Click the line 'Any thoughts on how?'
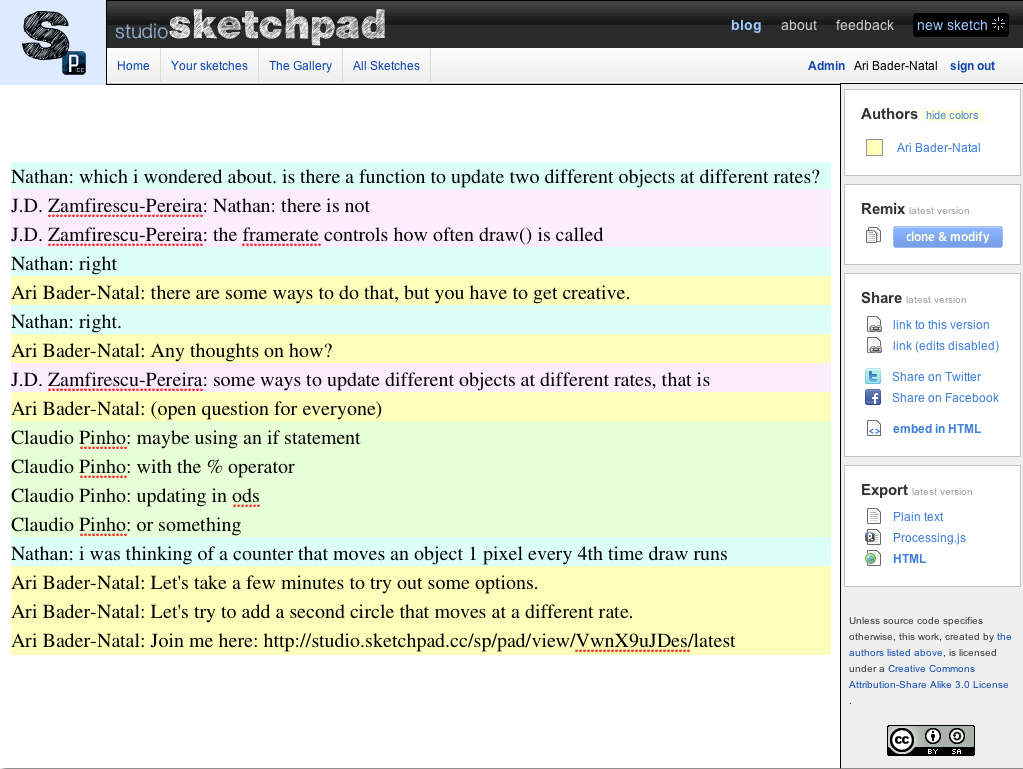This screenshot has height=769, width=1023. (421, 351)
